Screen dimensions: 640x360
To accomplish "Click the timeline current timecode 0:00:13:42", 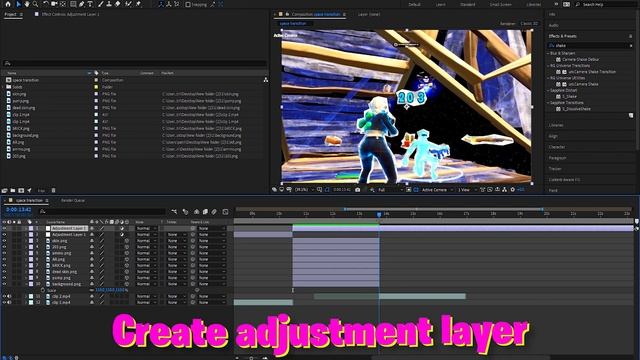I will [18, 210].
